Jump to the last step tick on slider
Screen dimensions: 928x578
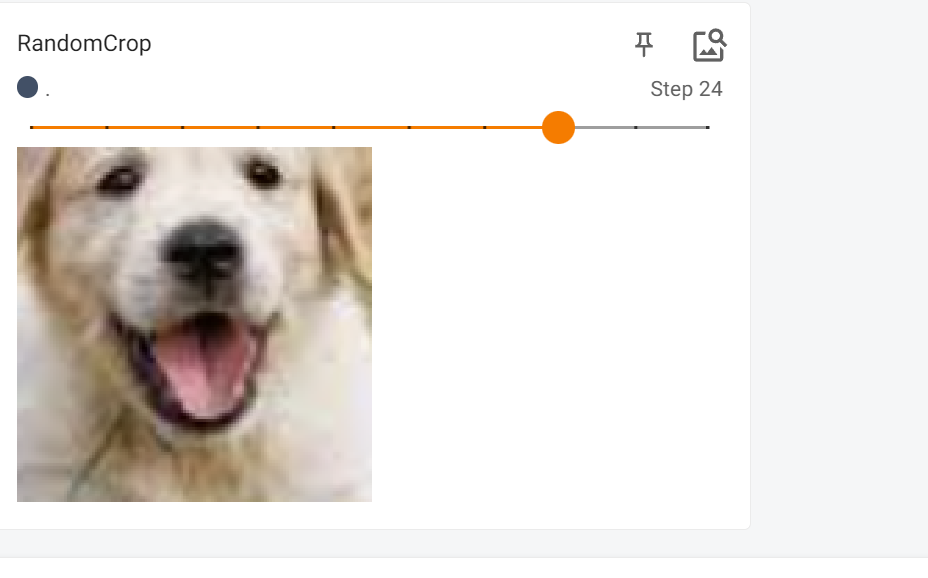707,127
